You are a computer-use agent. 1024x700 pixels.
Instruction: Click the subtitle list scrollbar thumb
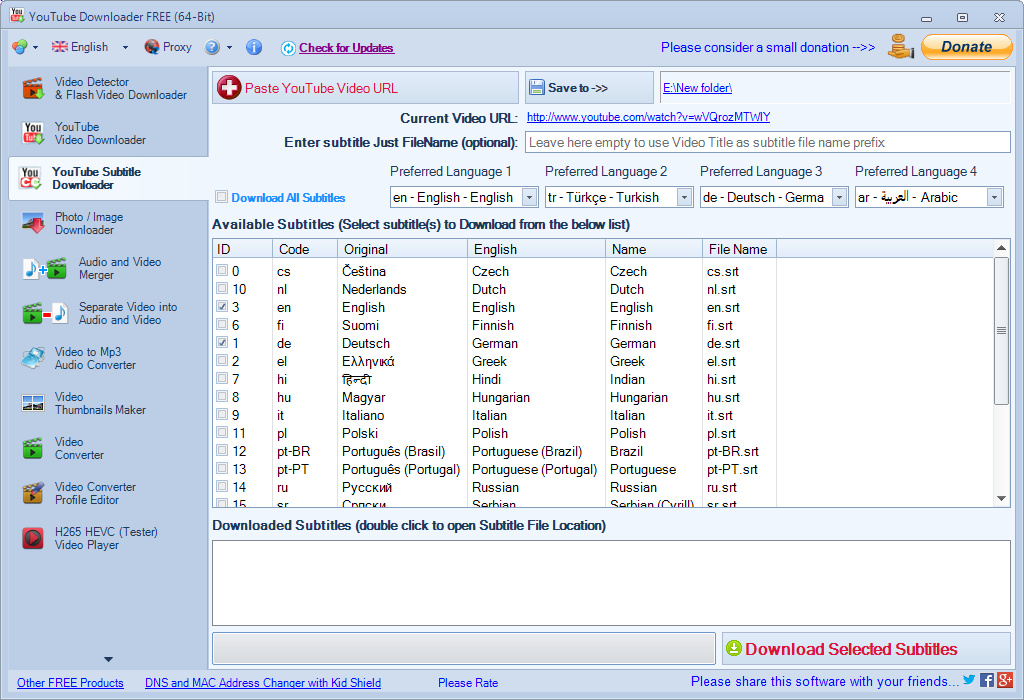[1000, 330]
